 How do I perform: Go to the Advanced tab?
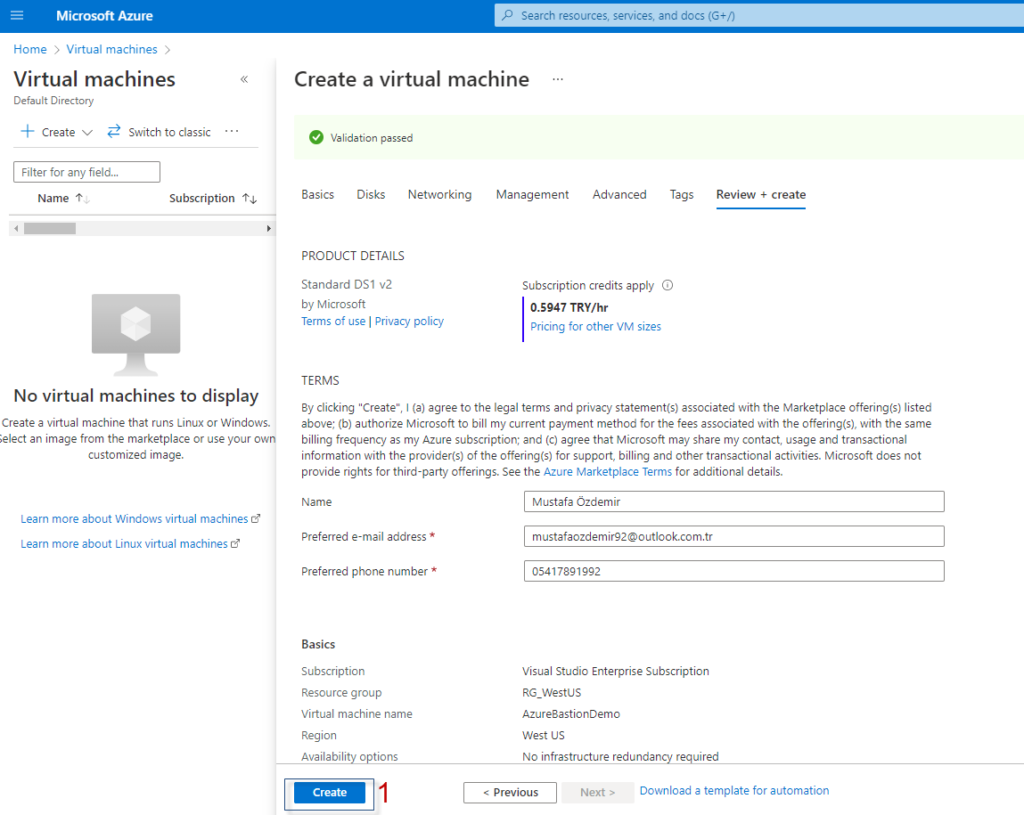[x=619, y=195]
